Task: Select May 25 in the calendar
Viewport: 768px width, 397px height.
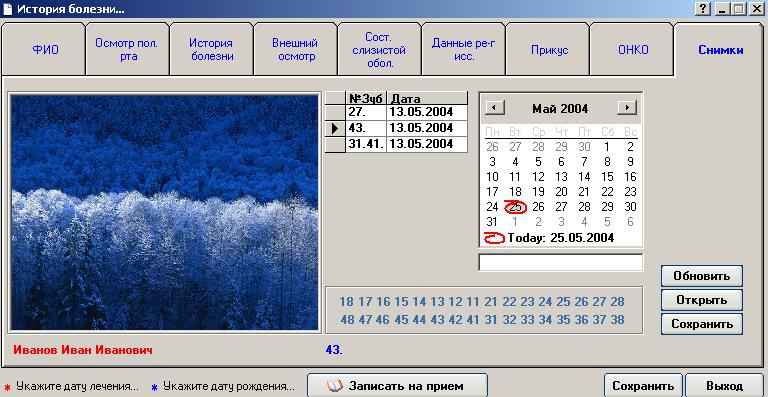Action: click(x=515, y=207)
